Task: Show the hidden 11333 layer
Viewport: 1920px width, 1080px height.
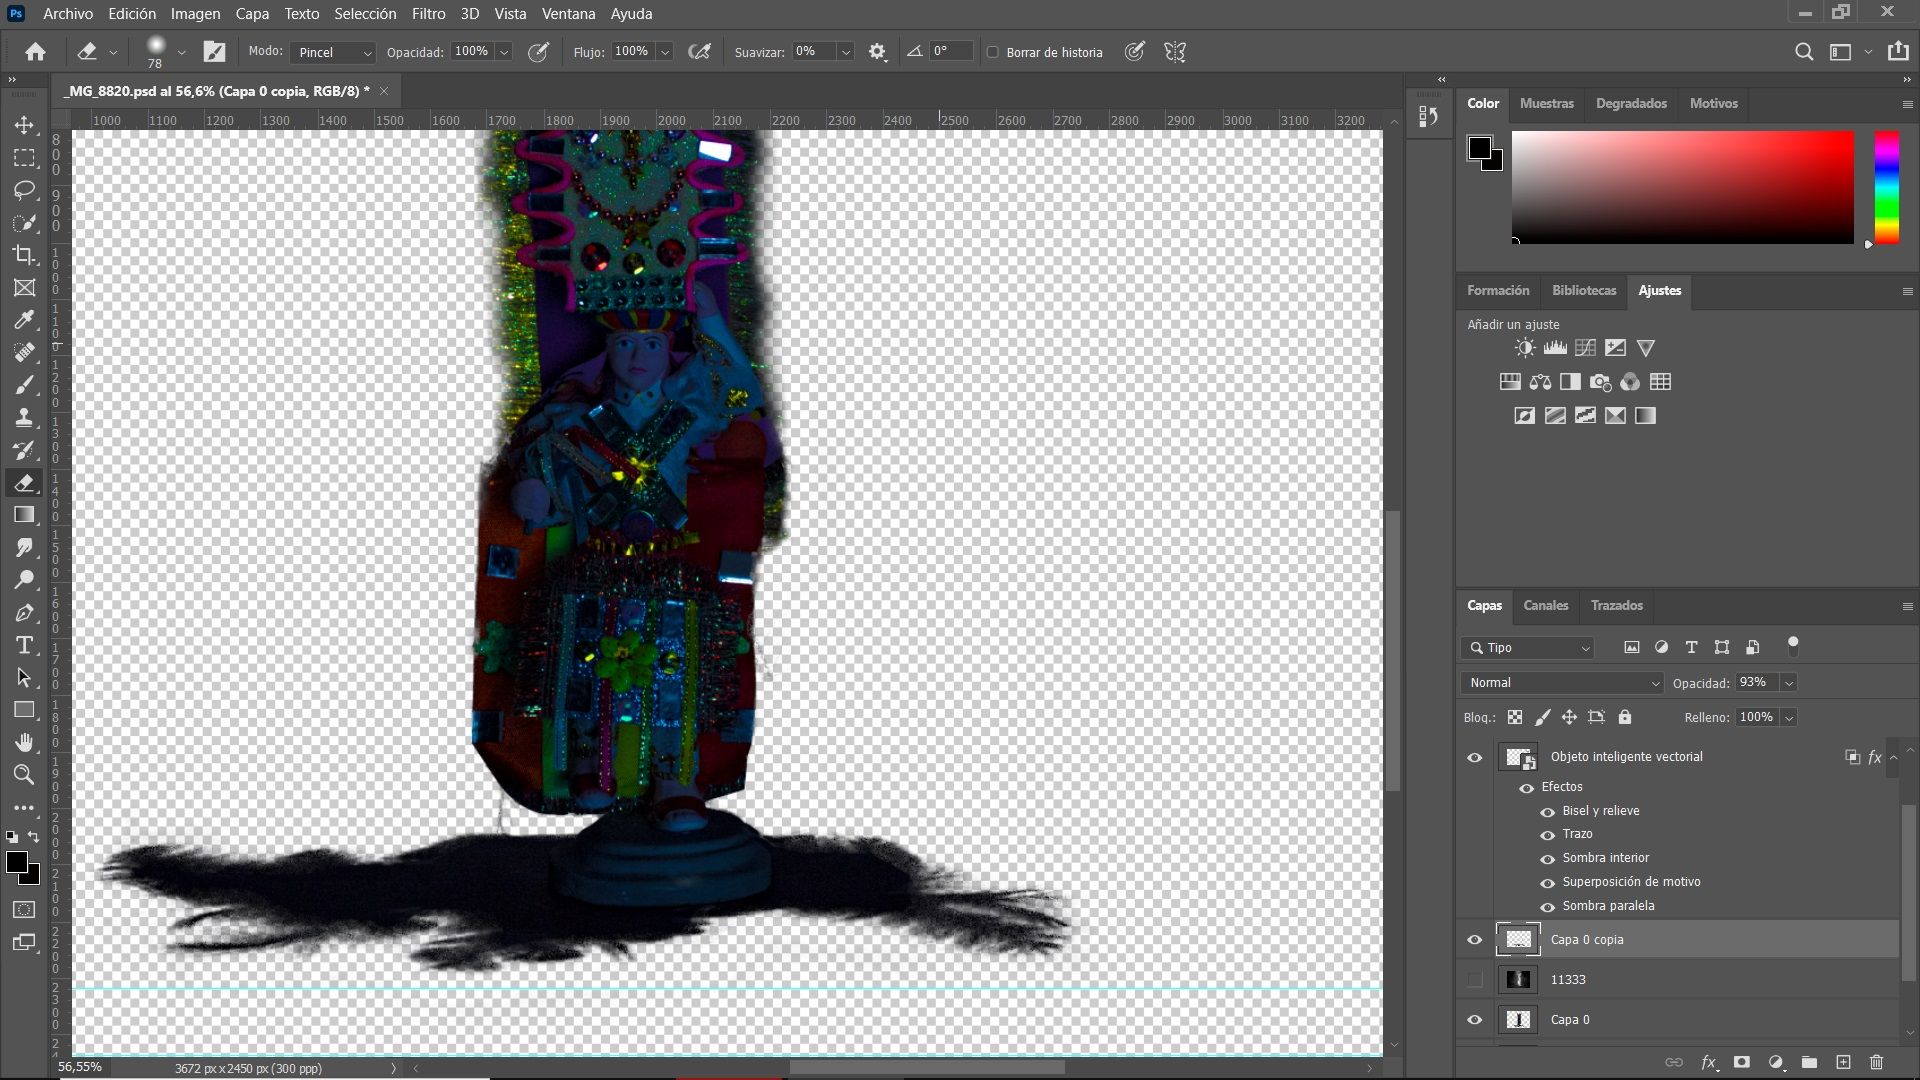Action: [x=1475, y=980]
